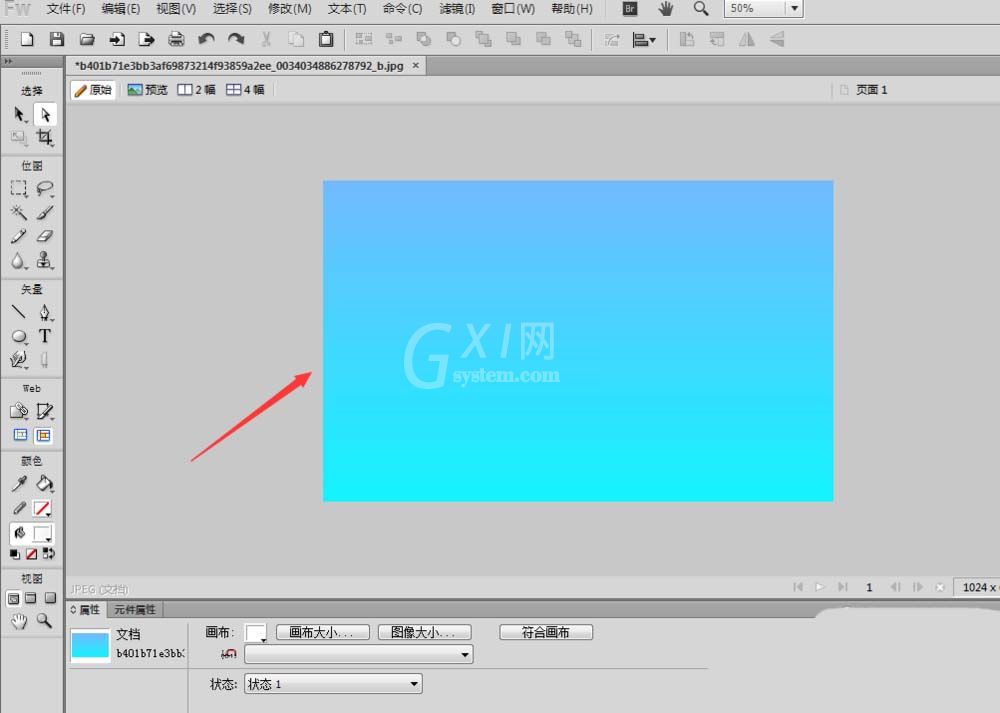Open the 修改(M) menu
This screenshot has height=713, width=1000.
pyautogui.click(x=290, y=9)
